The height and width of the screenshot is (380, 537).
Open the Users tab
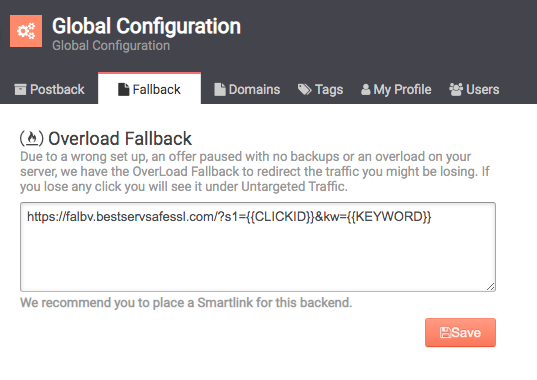pos(474,90)
